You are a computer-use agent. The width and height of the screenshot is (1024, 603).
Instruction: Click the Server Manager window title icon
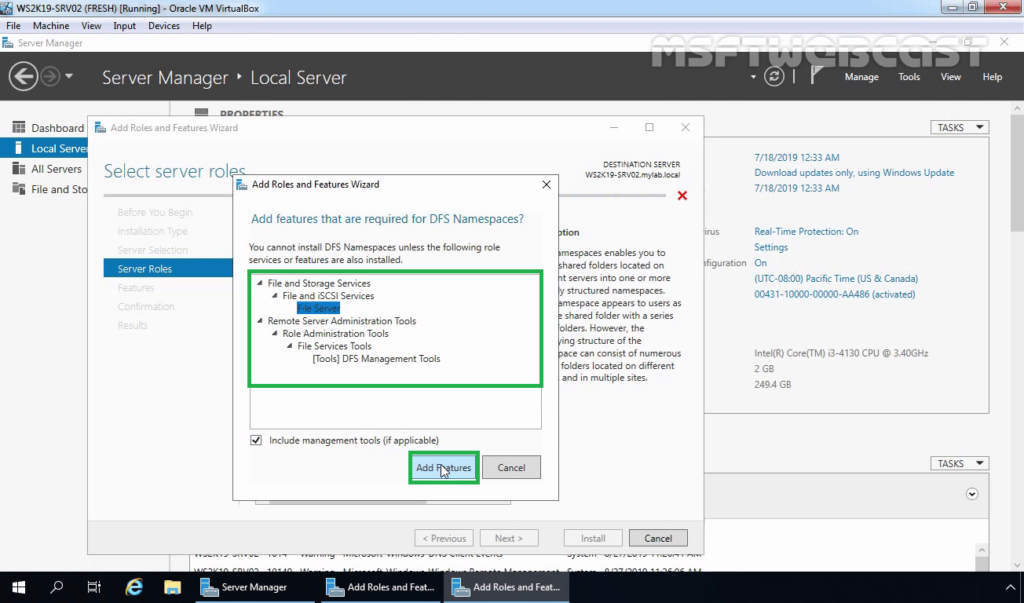[8, 43]
